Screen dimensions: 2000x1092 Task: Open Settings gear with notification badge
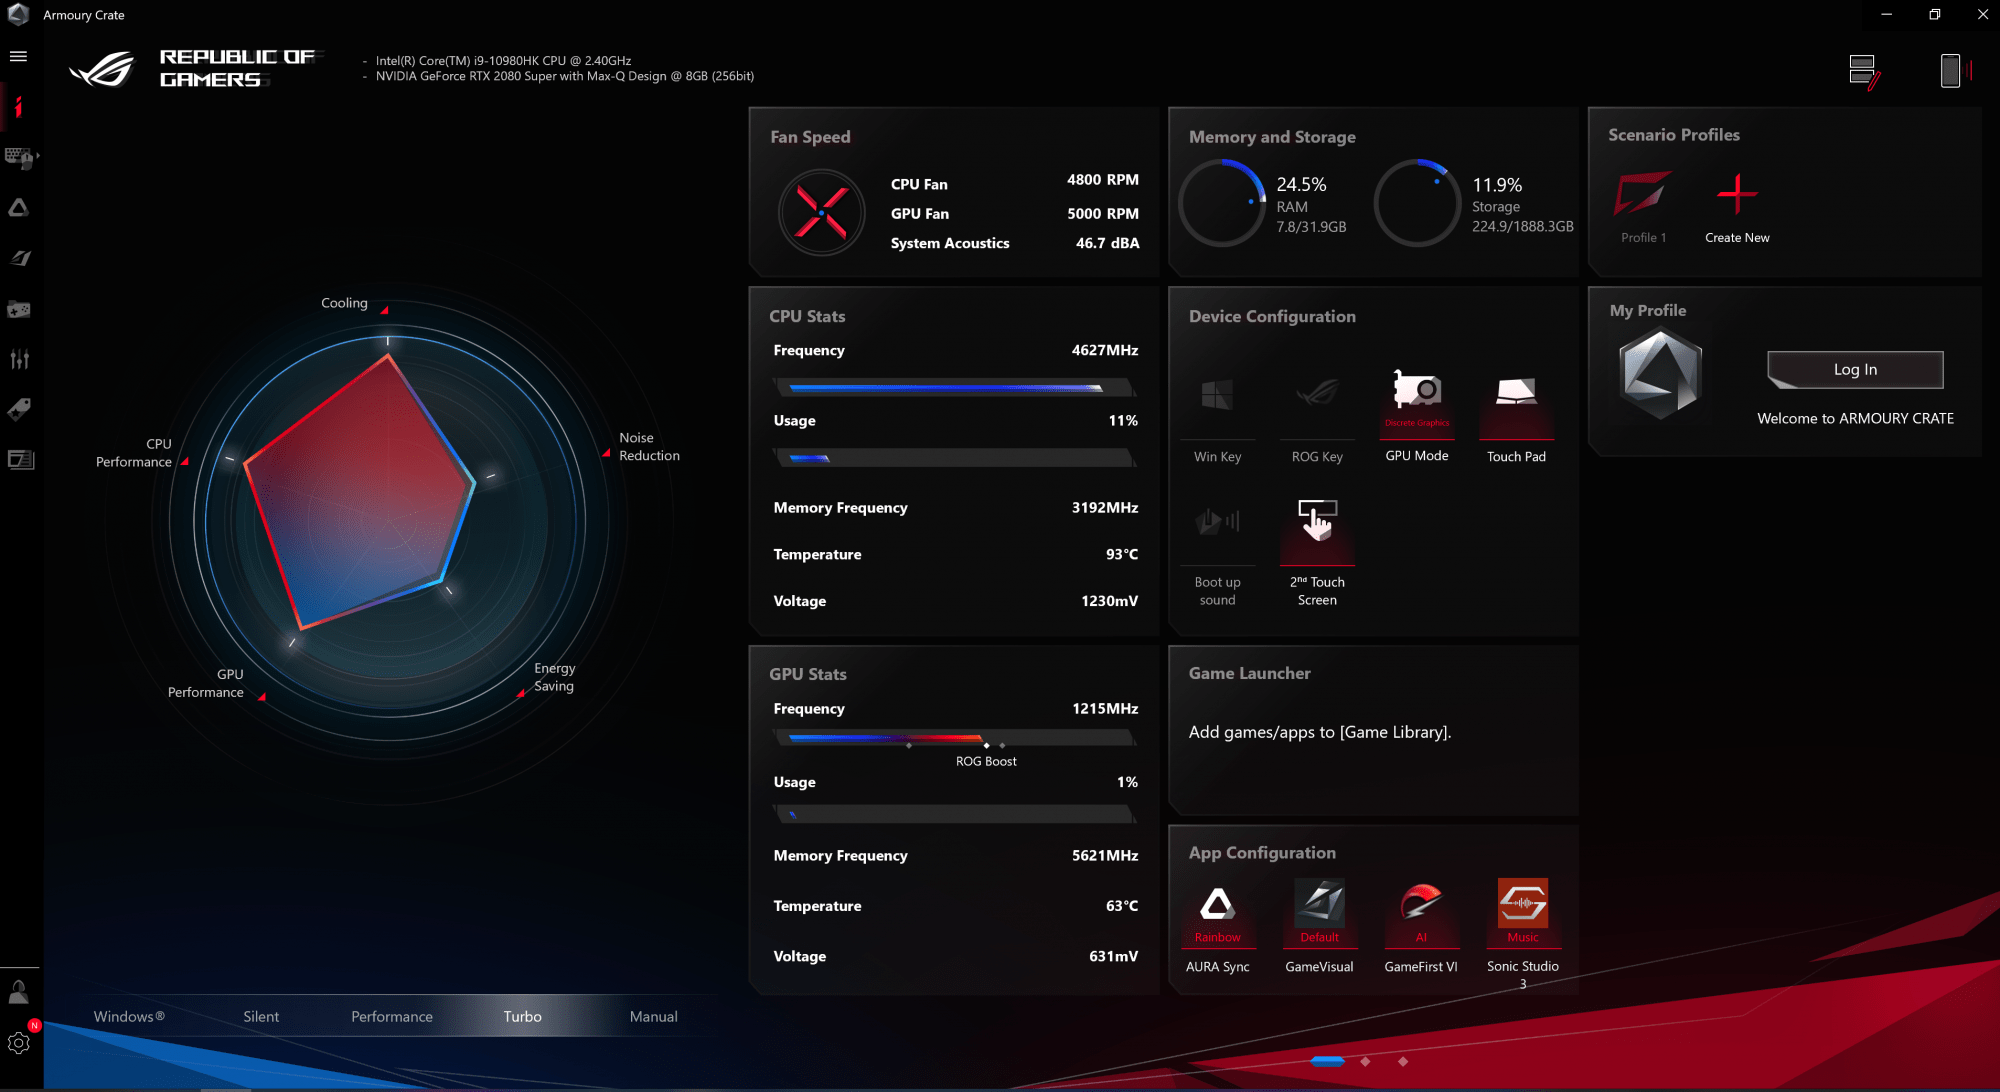tap(18, 1043)
